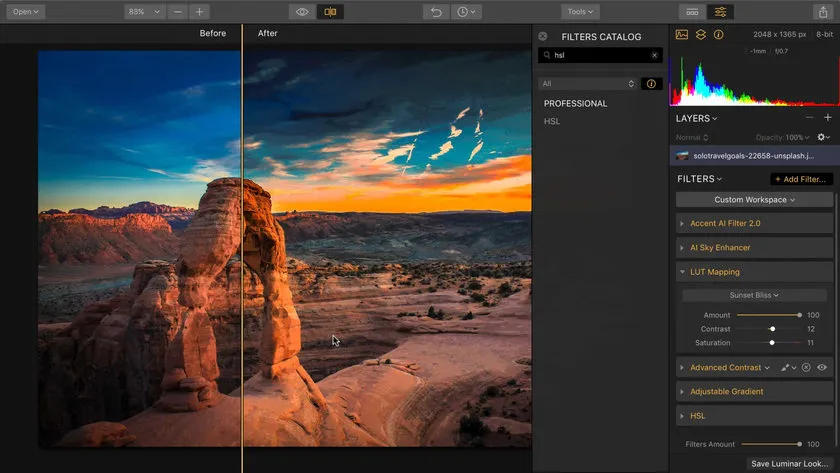Viewport: 840px width, 473px height.
Task: Toggle the side panel sliders icon
Action: pos(721,12)
